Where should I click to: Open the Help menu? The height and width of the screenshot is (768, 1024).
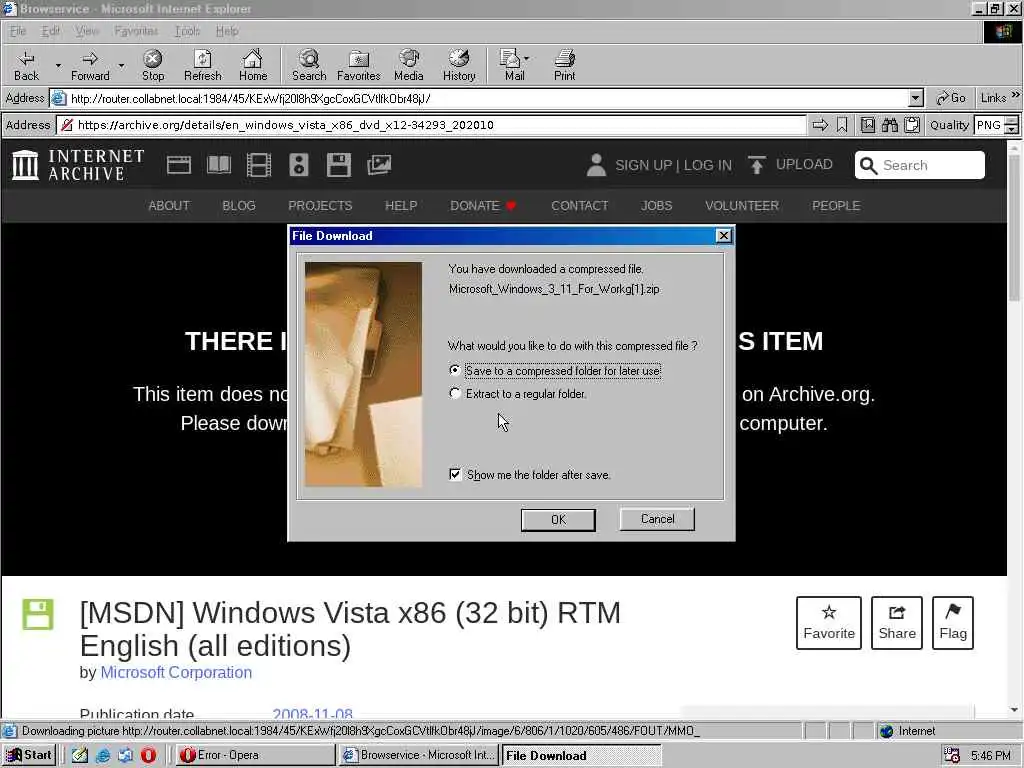(227, 31)
